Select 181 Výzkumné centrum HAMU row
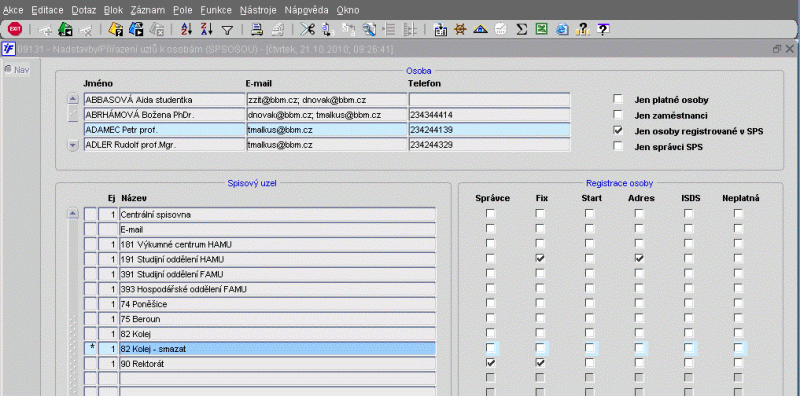Screen dimensions: 800x396 click(278, 244)
